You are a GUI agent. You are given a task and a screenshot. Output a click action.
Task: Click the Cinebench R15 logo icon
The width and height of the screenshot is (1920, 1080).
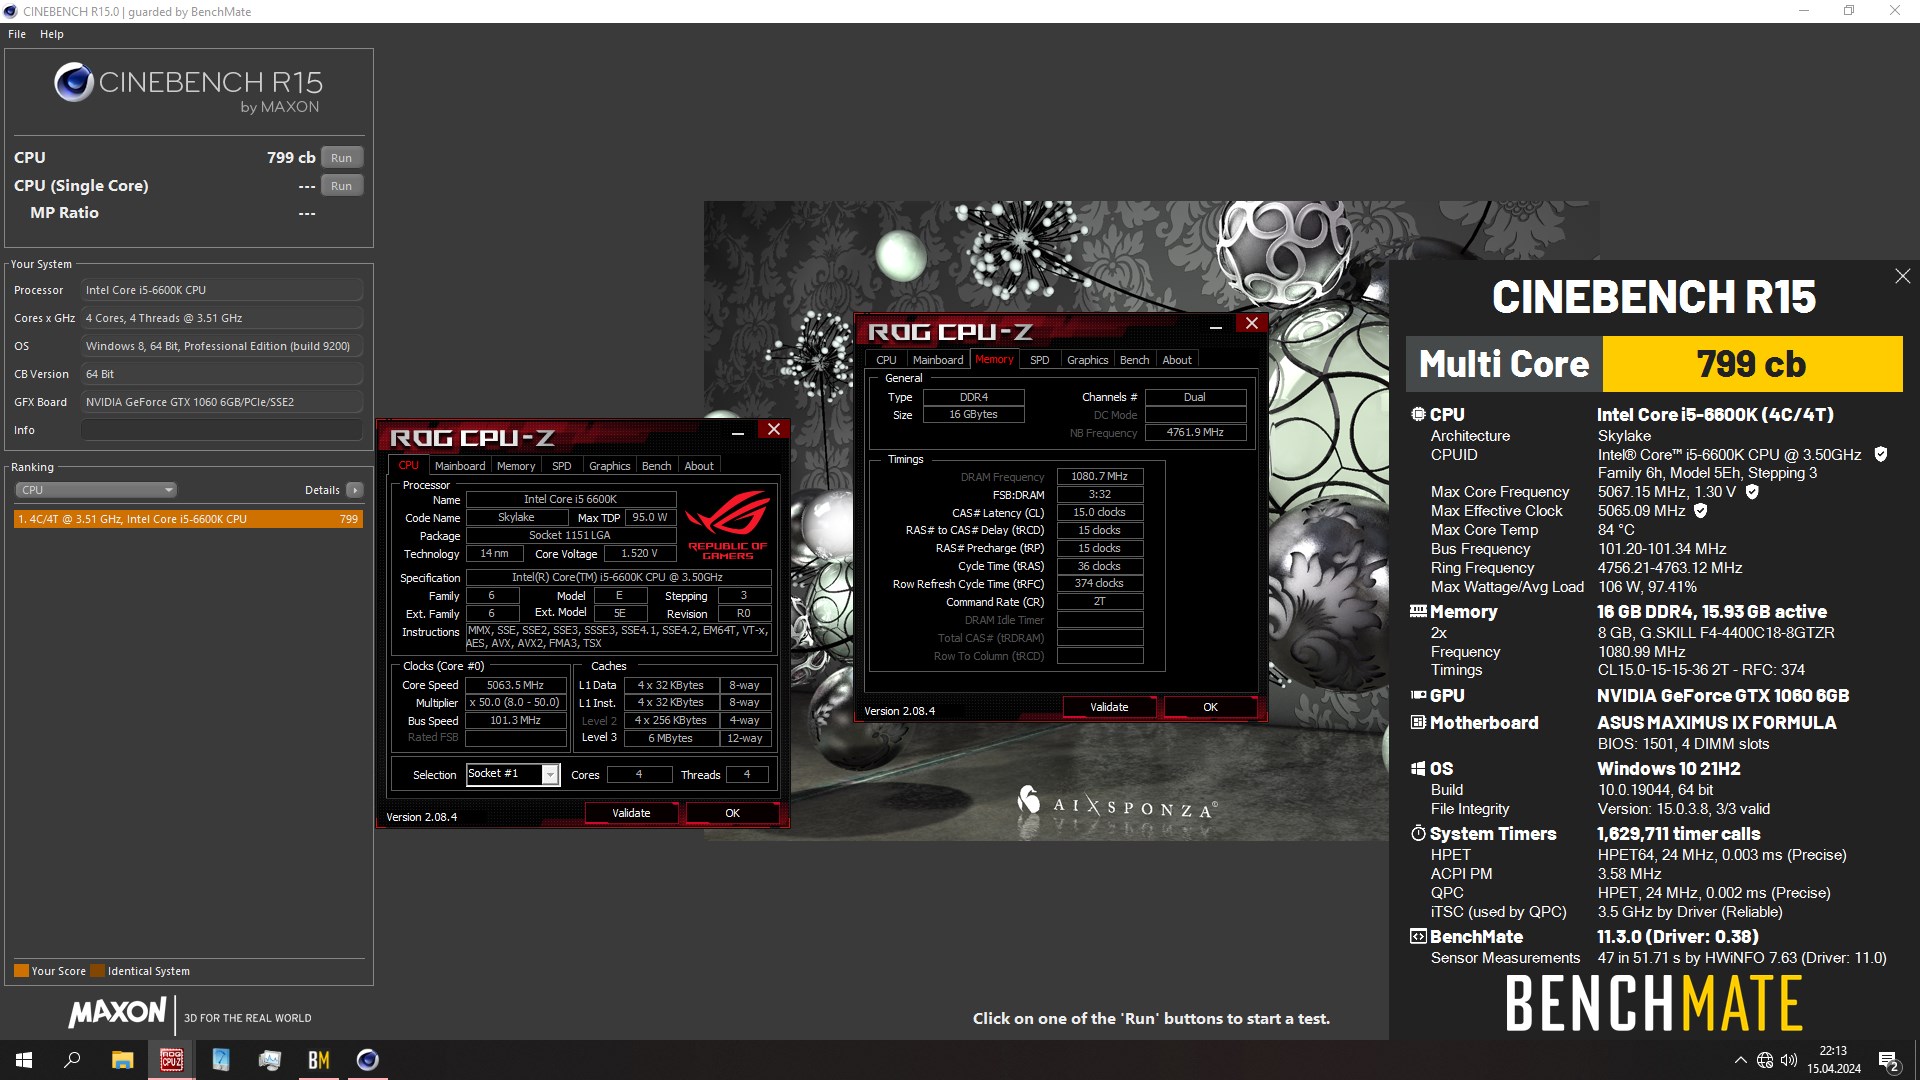click(x=74, y=82)
